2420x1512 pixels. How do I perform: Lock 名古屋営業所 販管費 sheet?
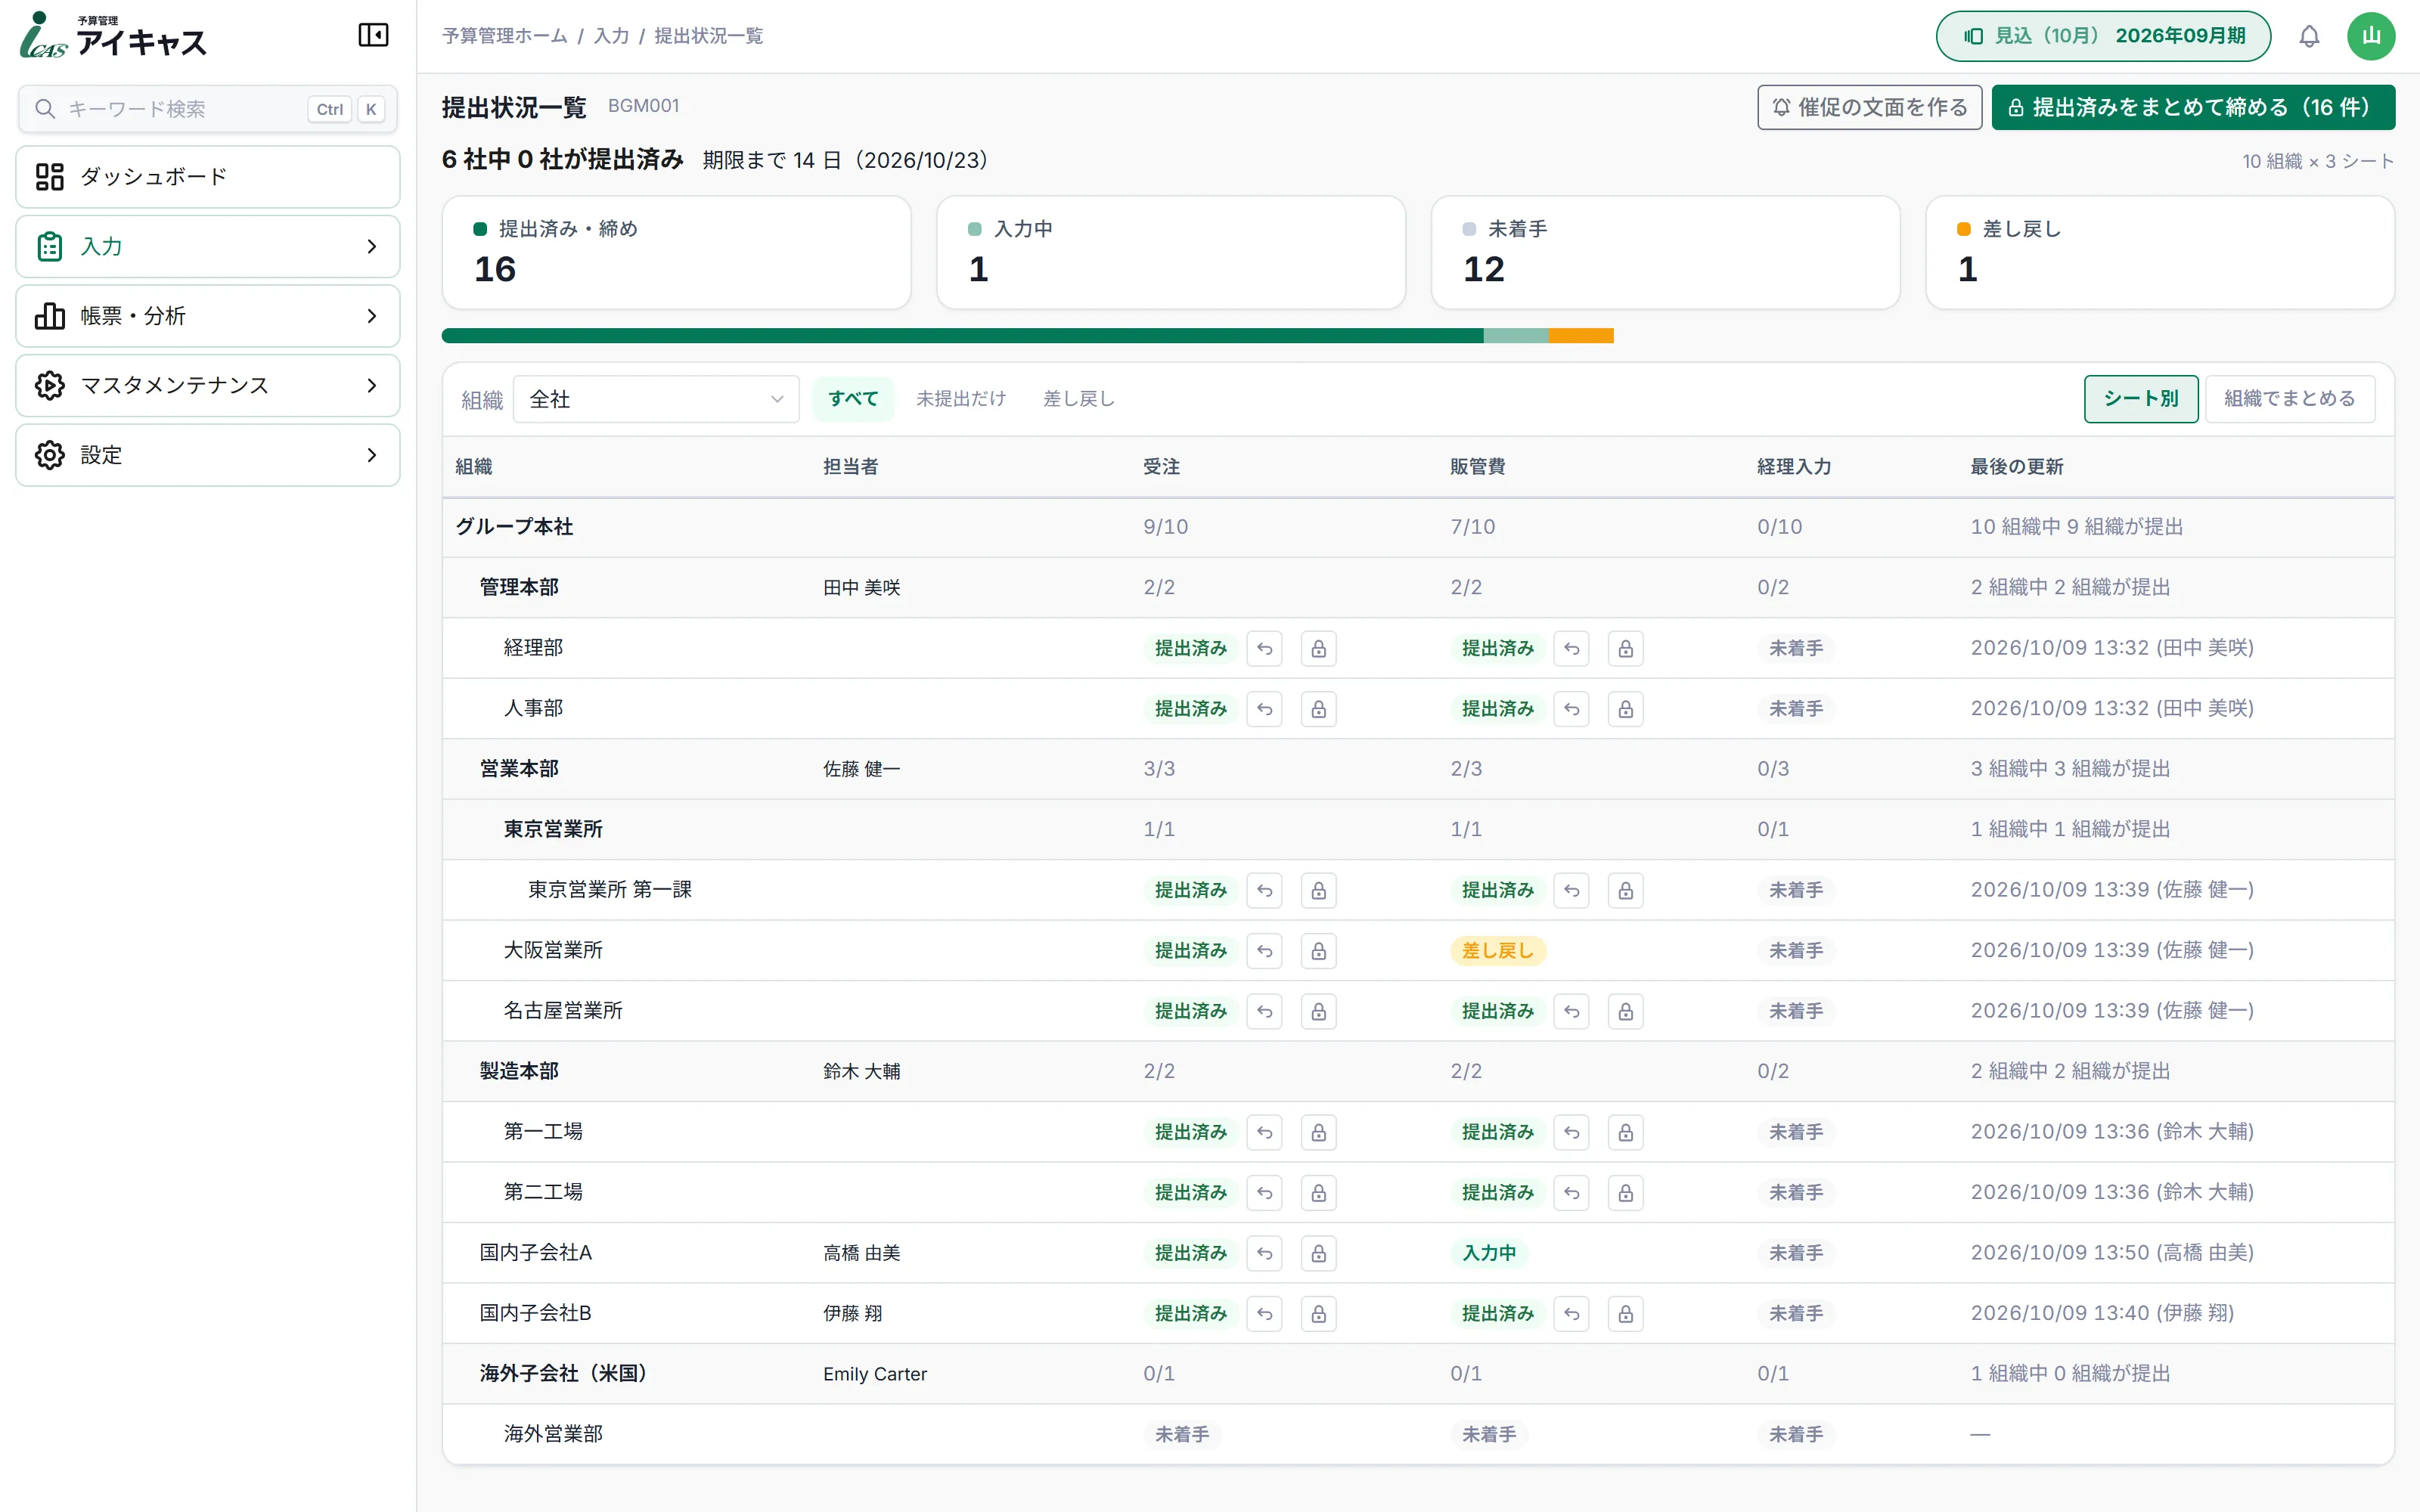pos(1626,1011)
